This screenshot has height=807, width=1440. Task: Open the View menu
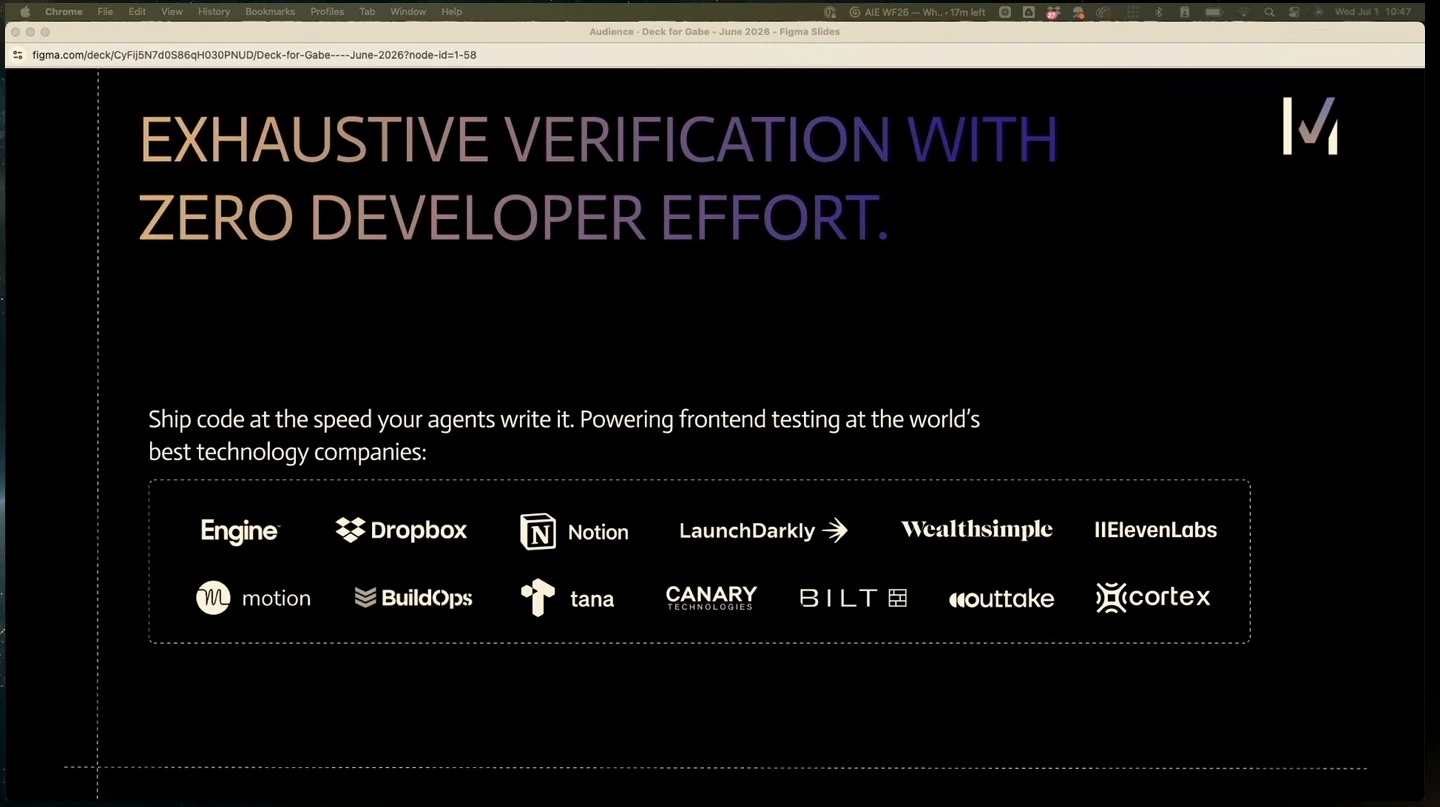tap(172, 12)
